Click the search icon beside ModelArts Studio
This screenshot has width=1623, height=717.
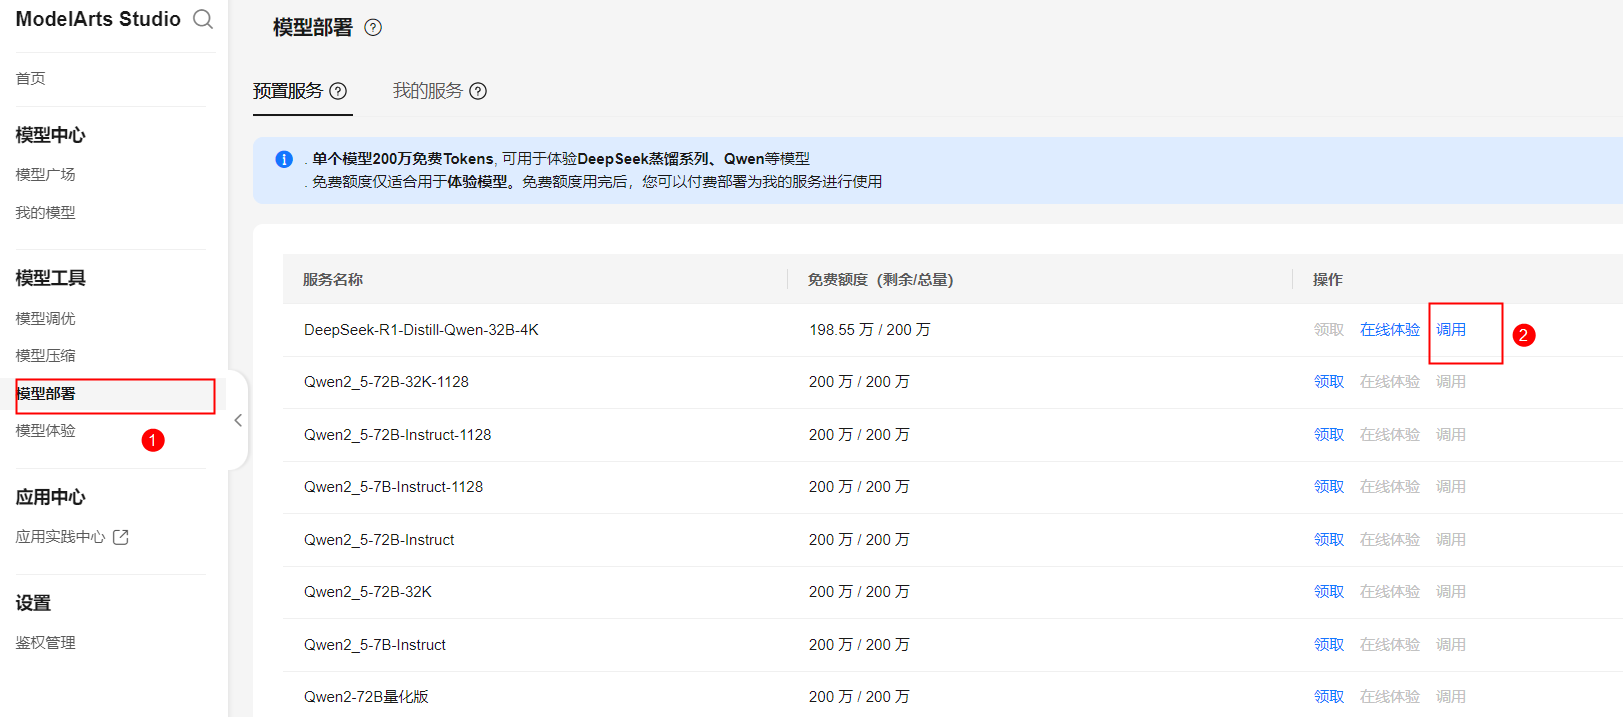pyautogui.click(x=203, y=19)
